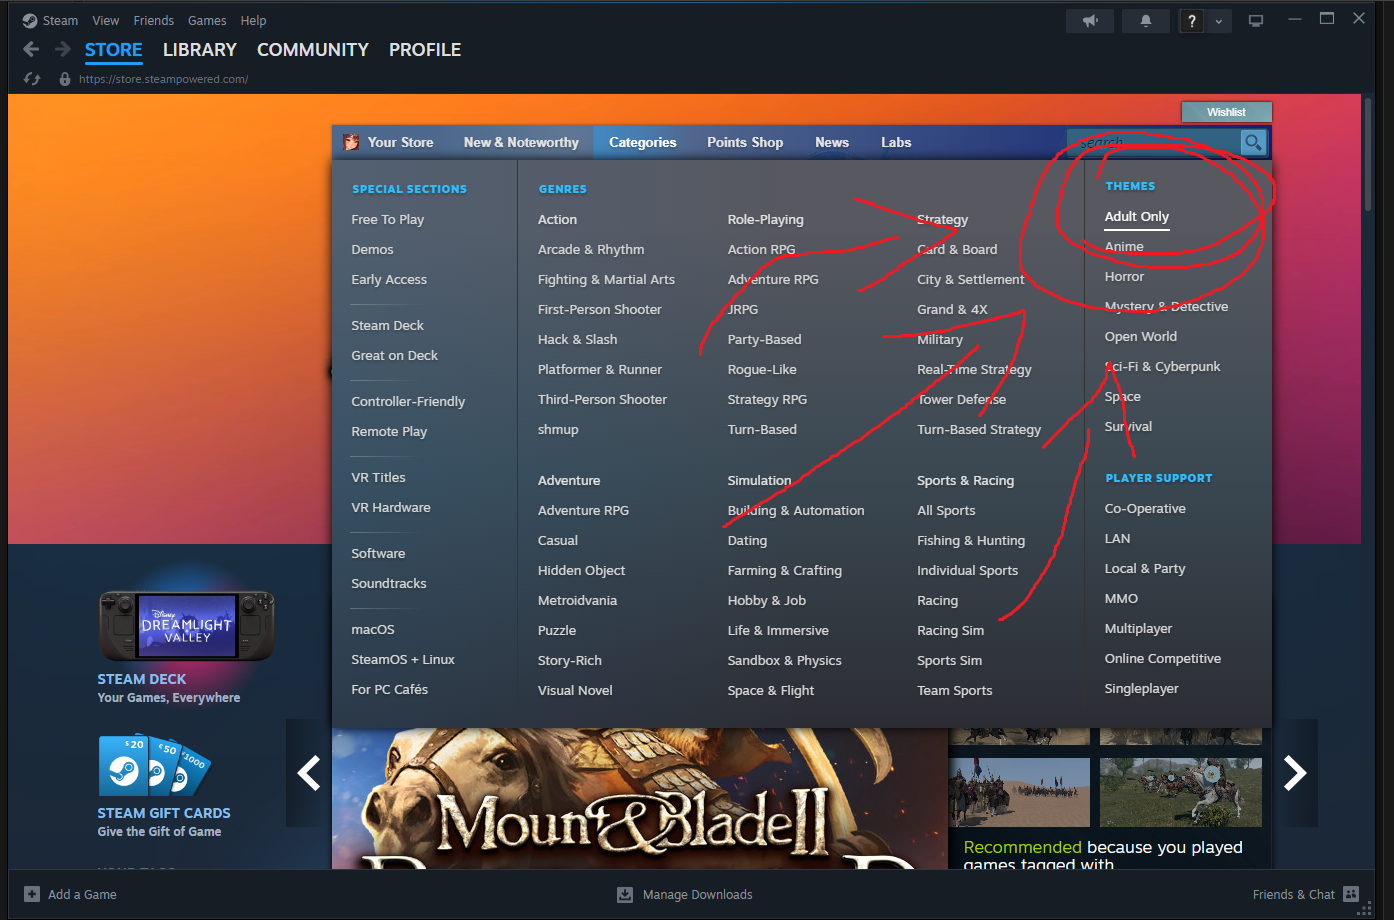The width and height of the screenshot is (1394, 920).
Task: Open the Labs tab
Action: coord(896,142)
